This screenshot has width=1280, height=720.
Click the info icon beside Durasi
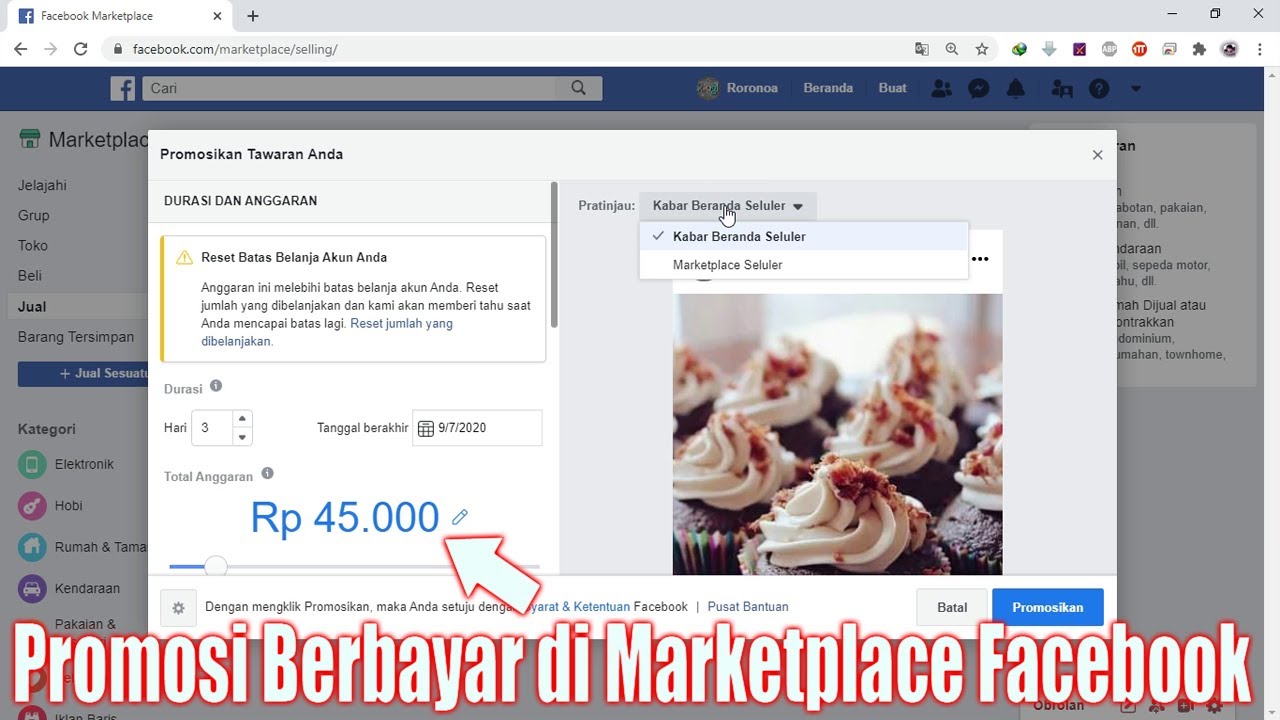click(x=216, y=386)
